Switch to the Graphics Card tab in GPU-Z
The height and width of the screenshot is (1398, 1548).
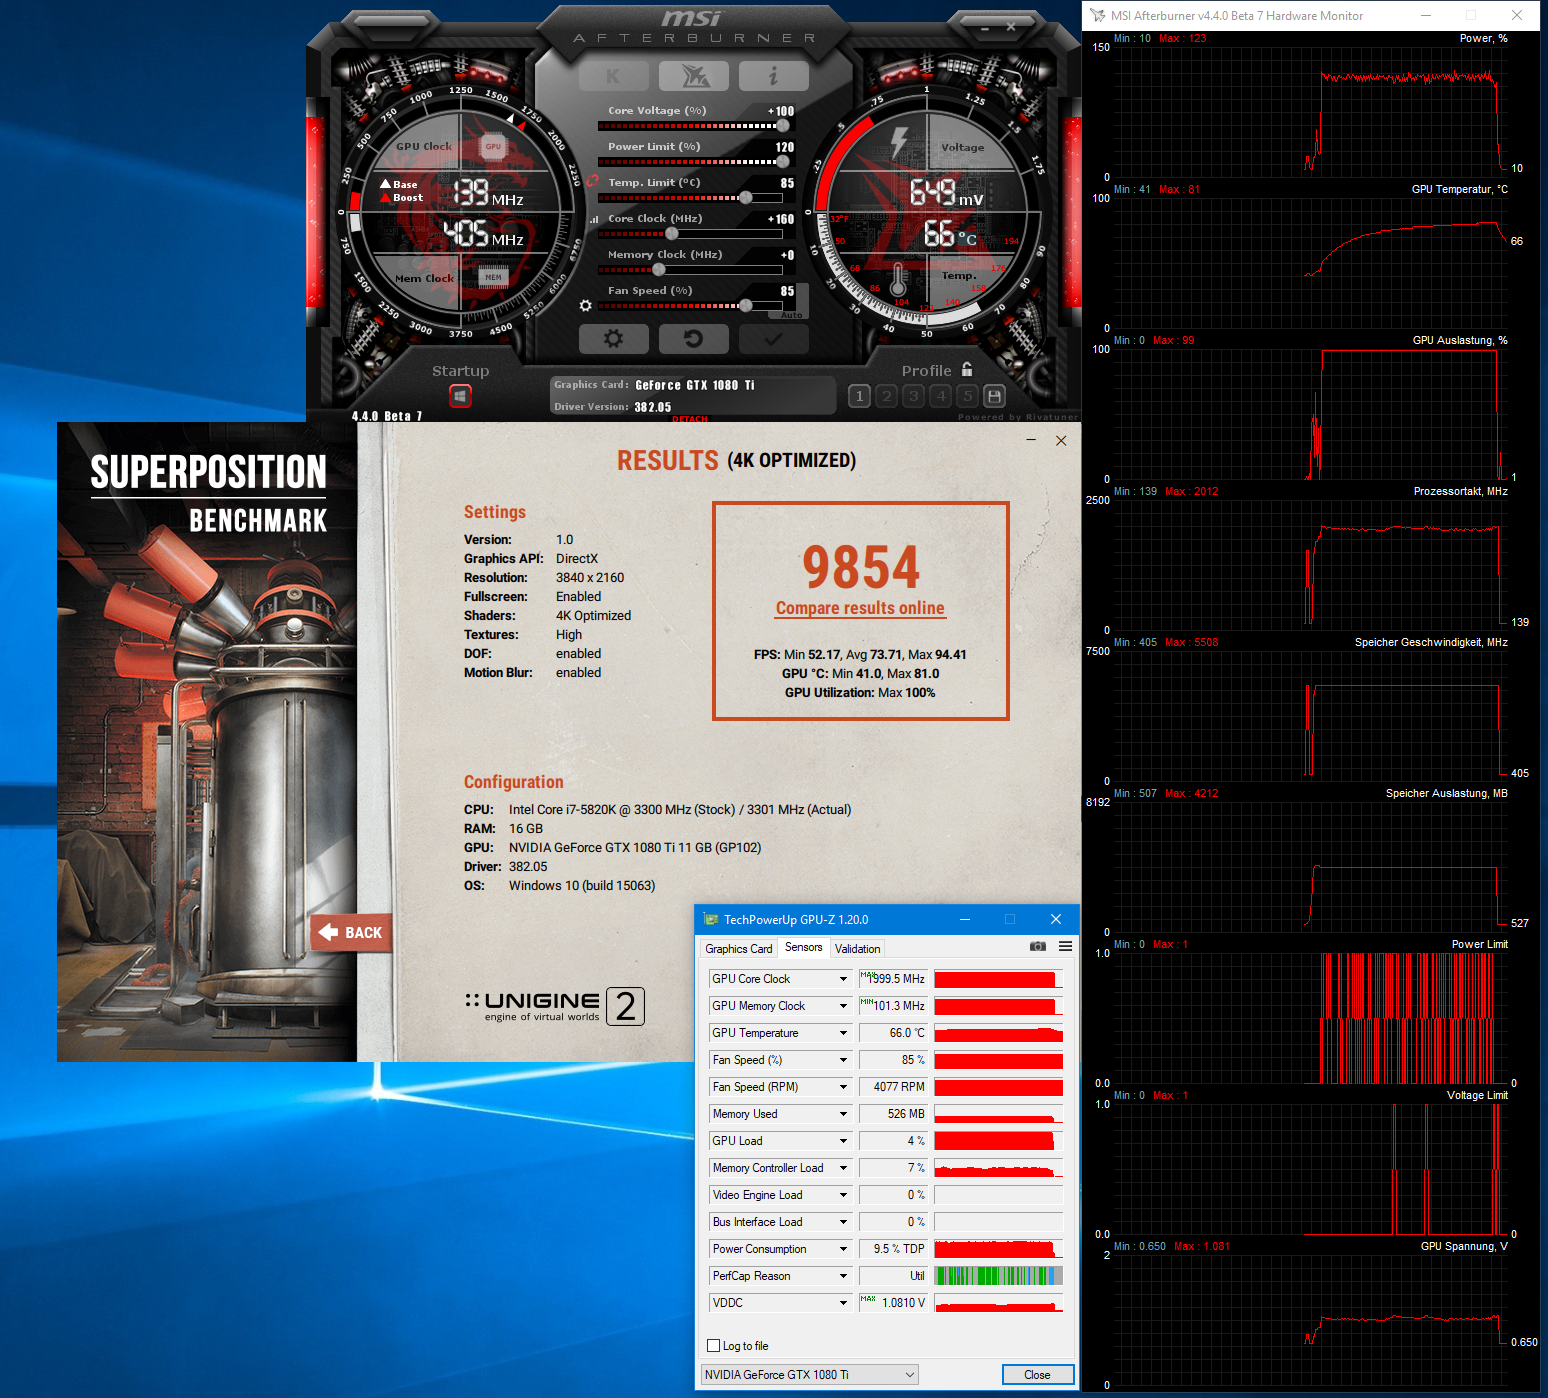tap(738, 949)
